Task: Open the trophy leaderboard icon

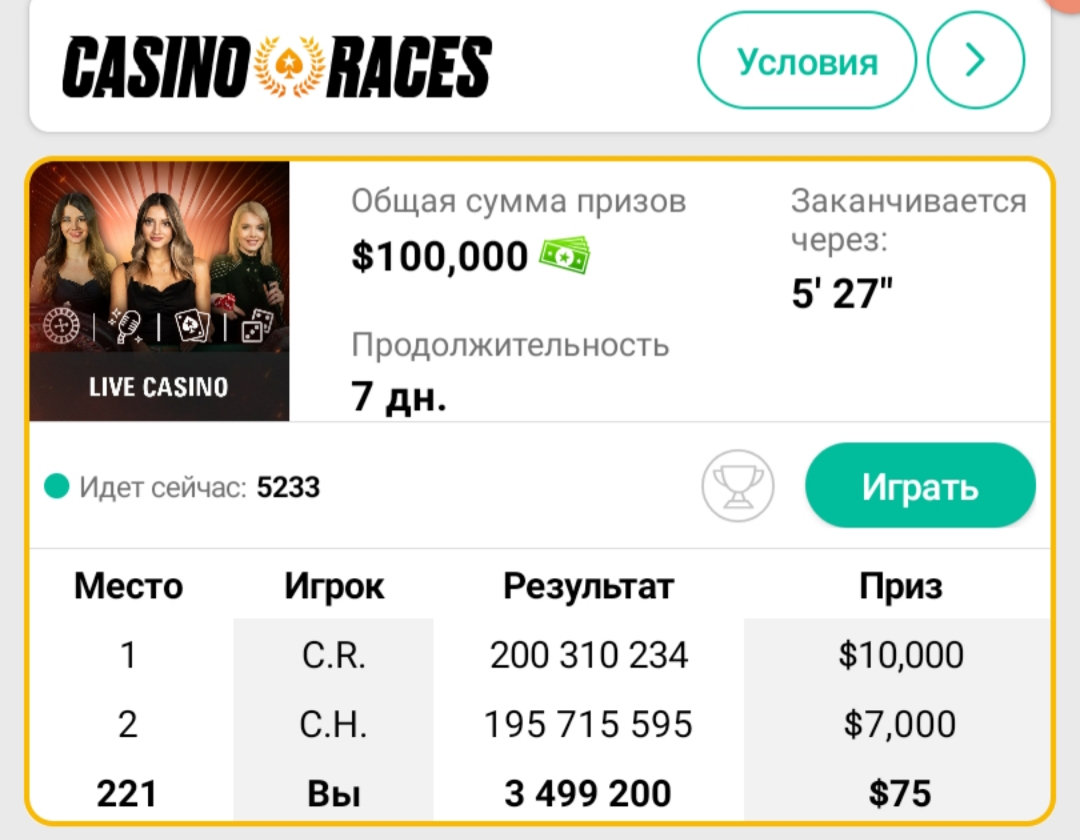Action: click(x=738, y=486)
